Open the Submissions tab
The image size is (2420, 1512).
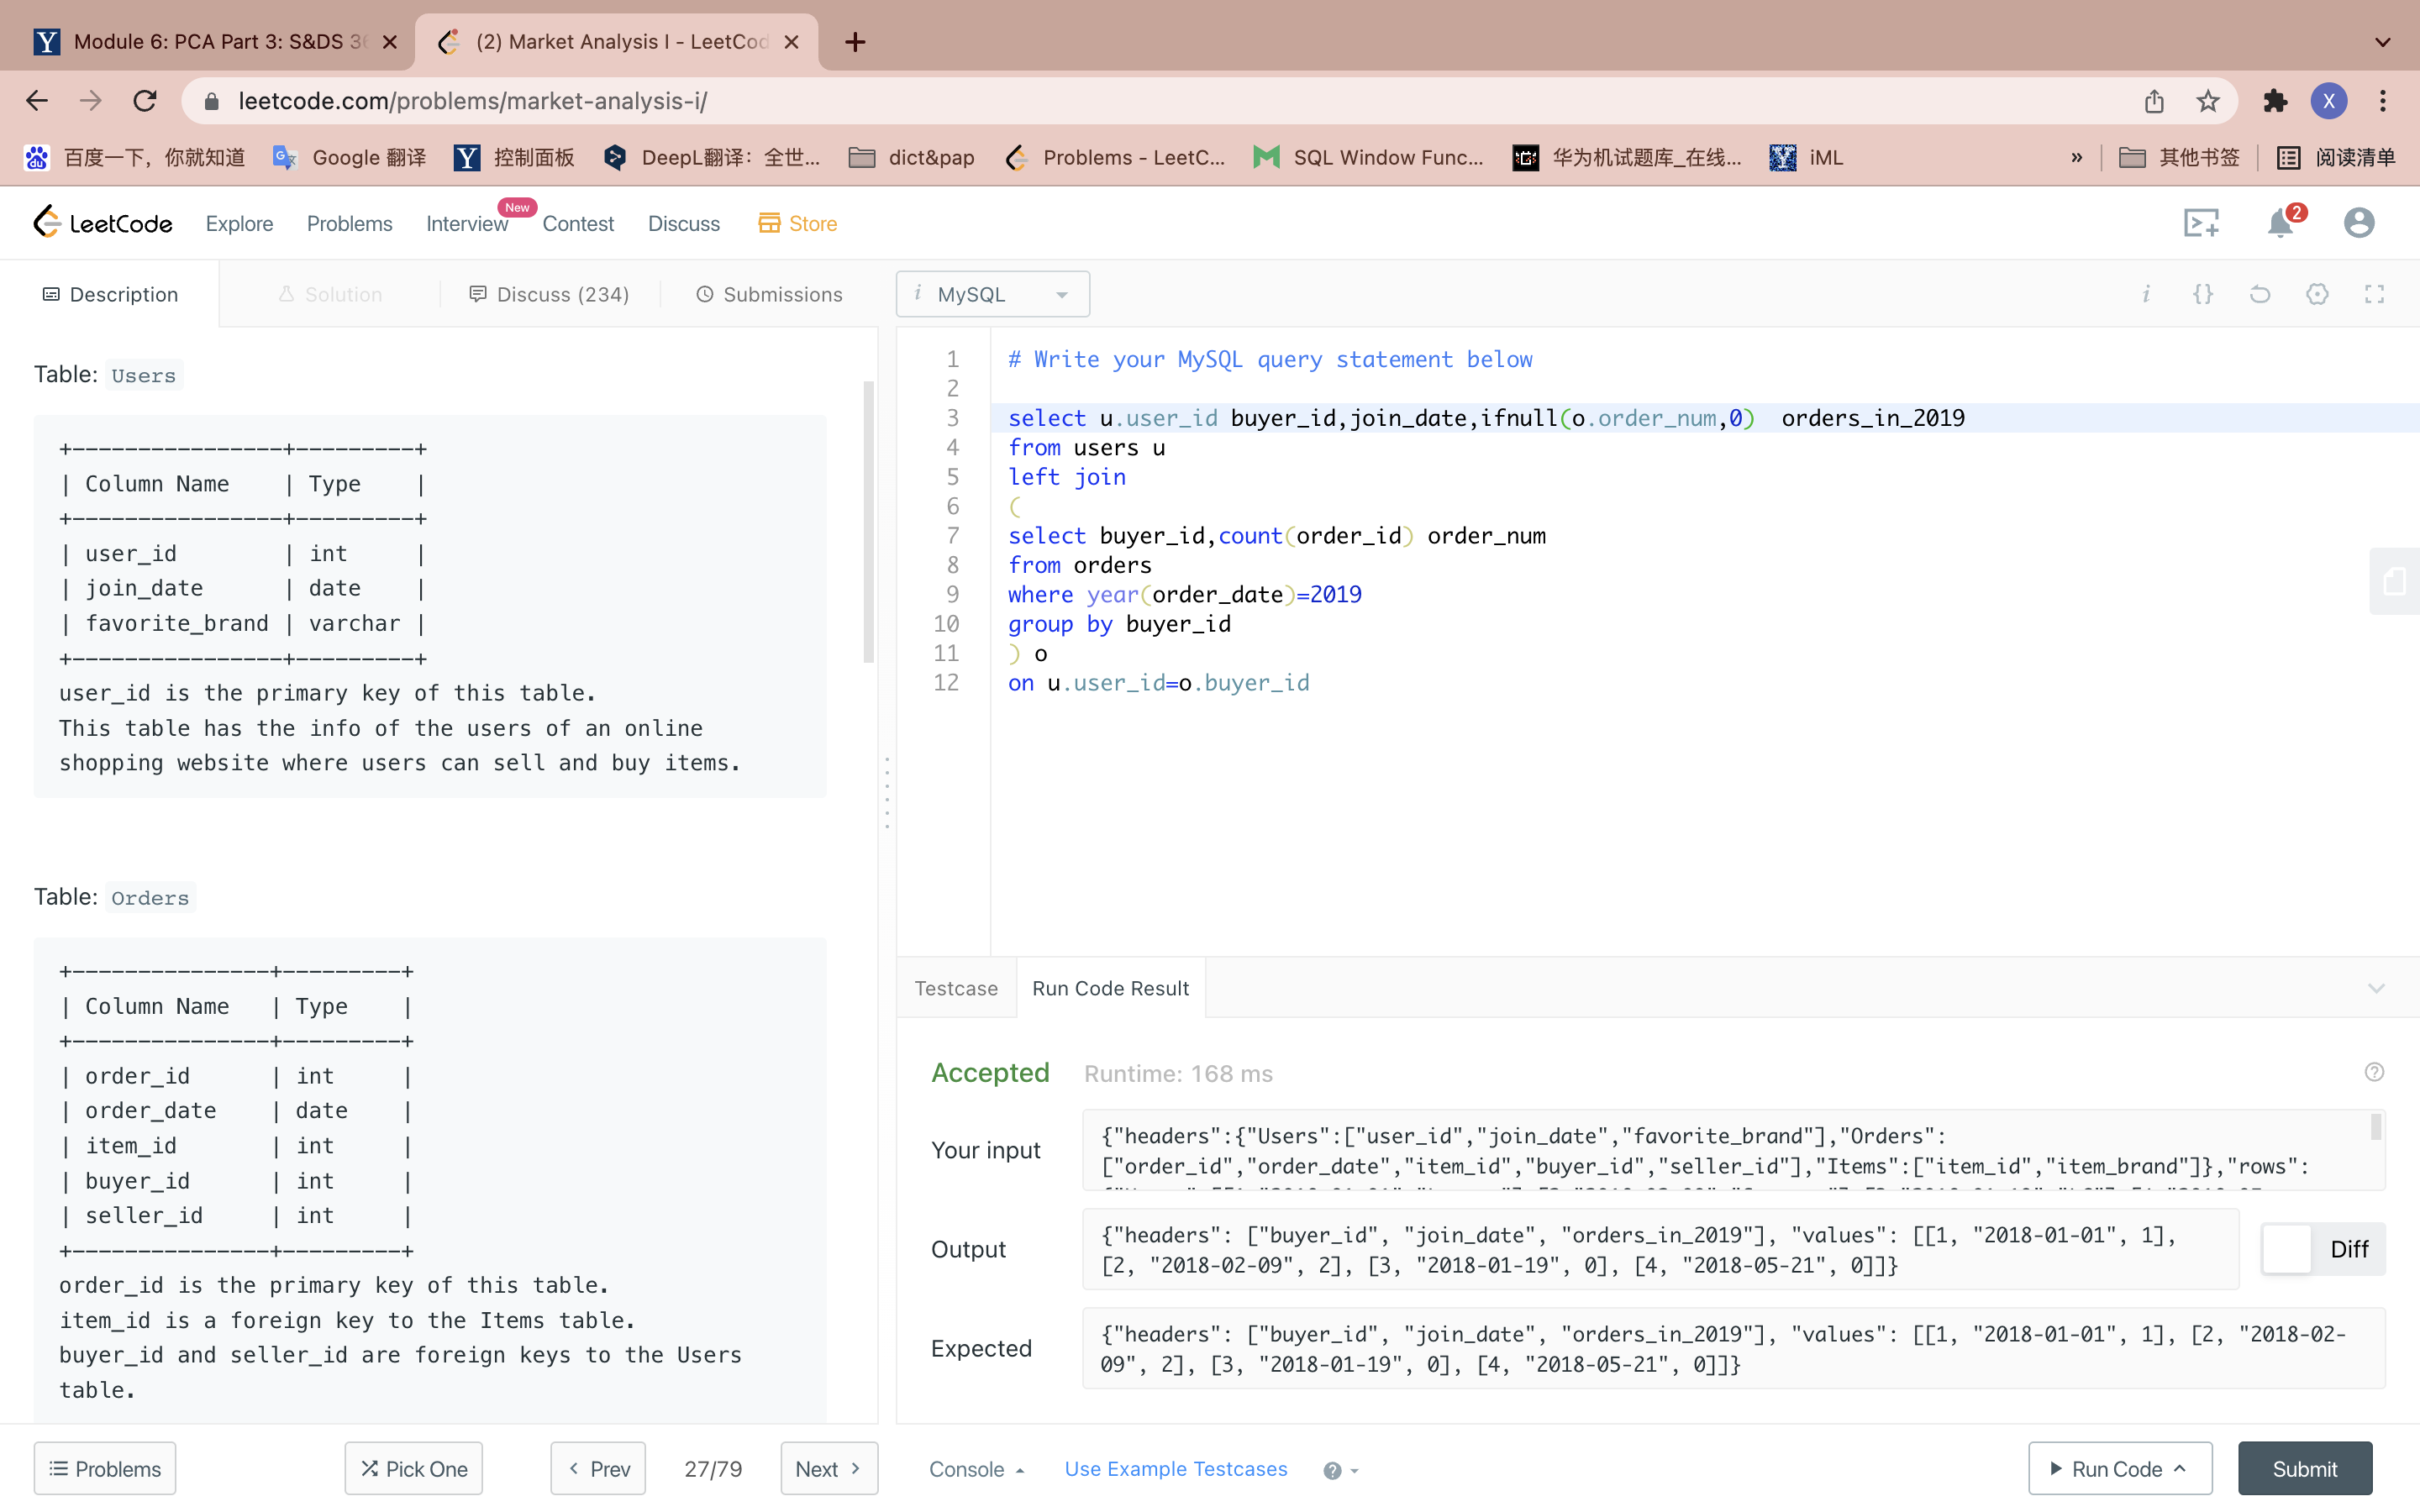tap(769, 294)
